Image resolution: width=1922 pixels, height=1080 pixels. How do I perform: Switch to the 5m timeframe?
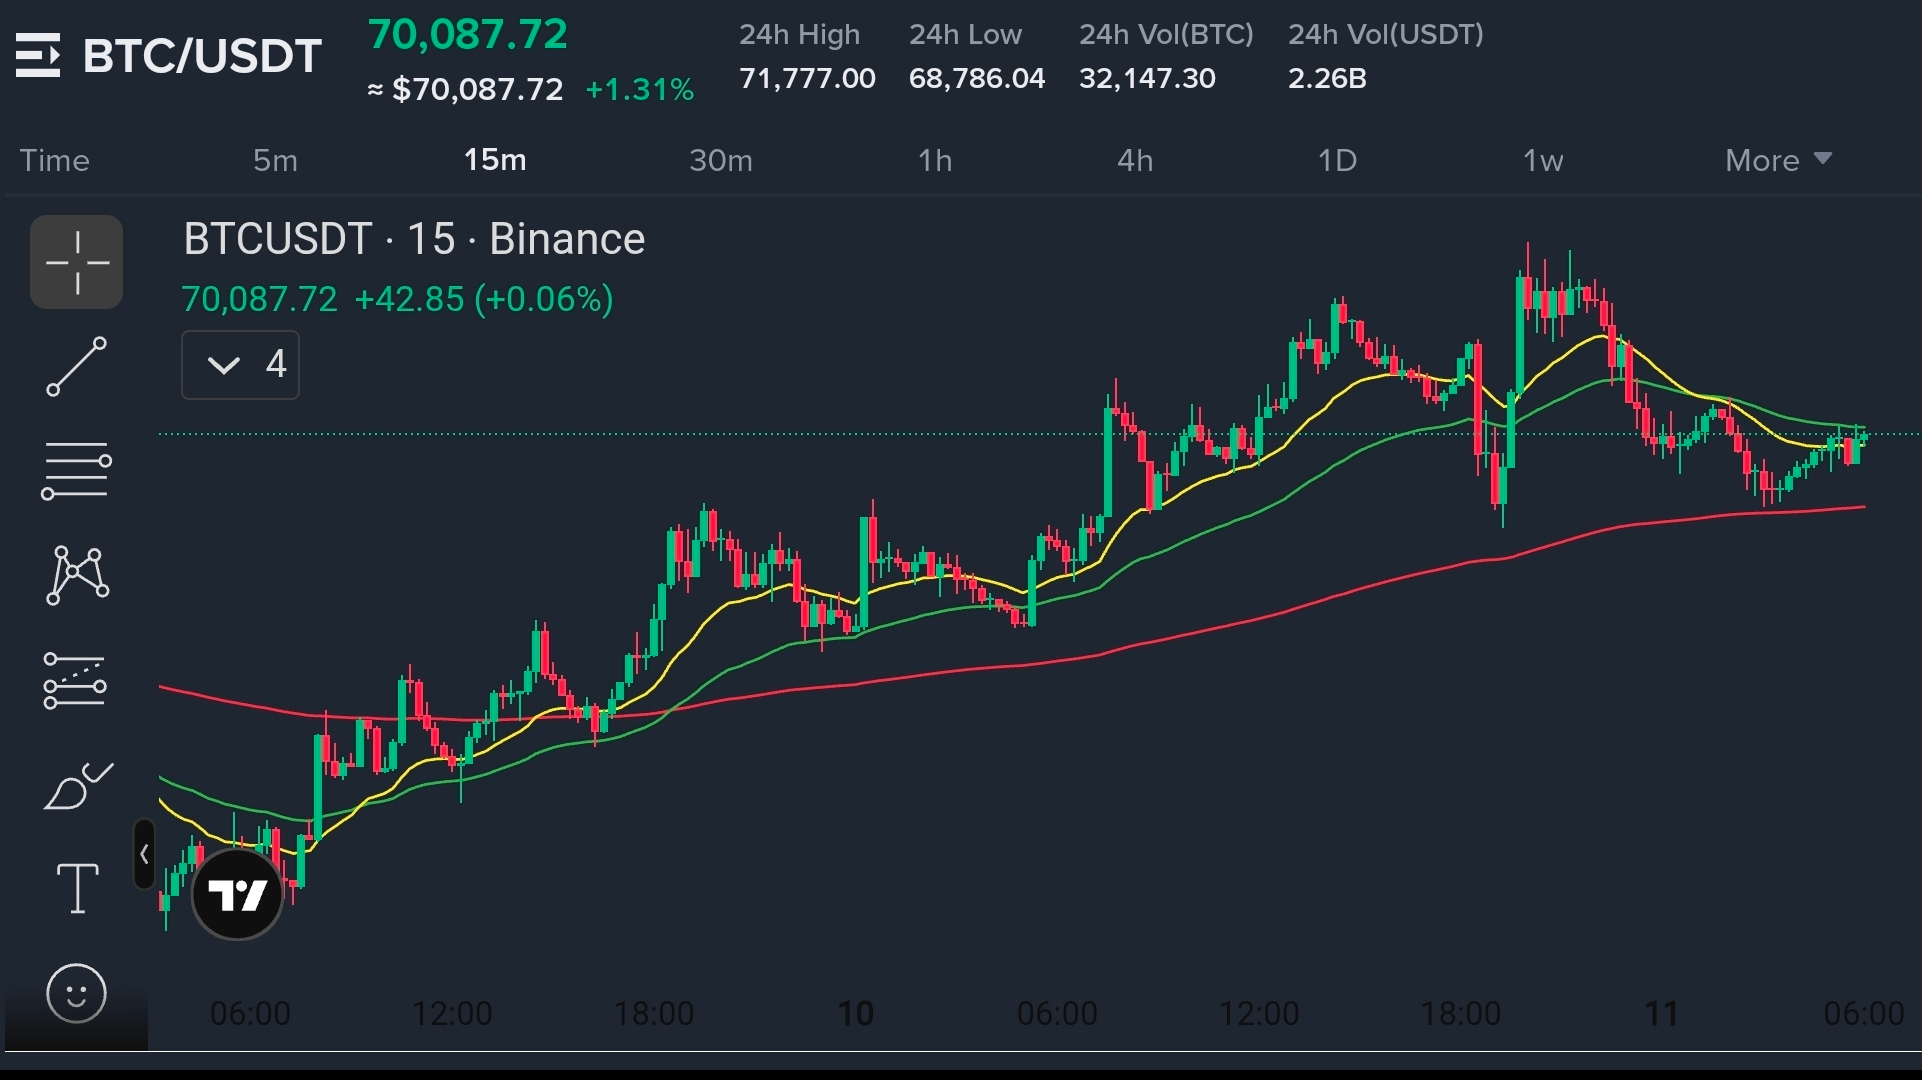pyautogui.click(x=275, y=160)
